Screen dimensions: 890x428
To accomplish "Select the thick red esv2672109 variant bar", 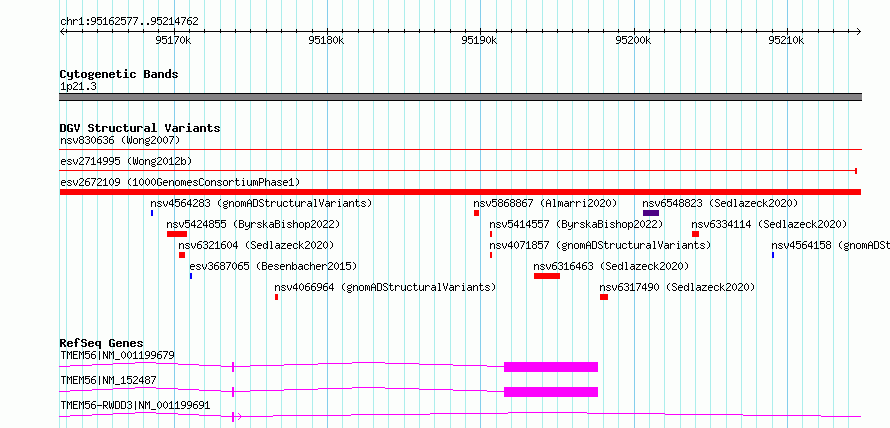I will point(460,192).
